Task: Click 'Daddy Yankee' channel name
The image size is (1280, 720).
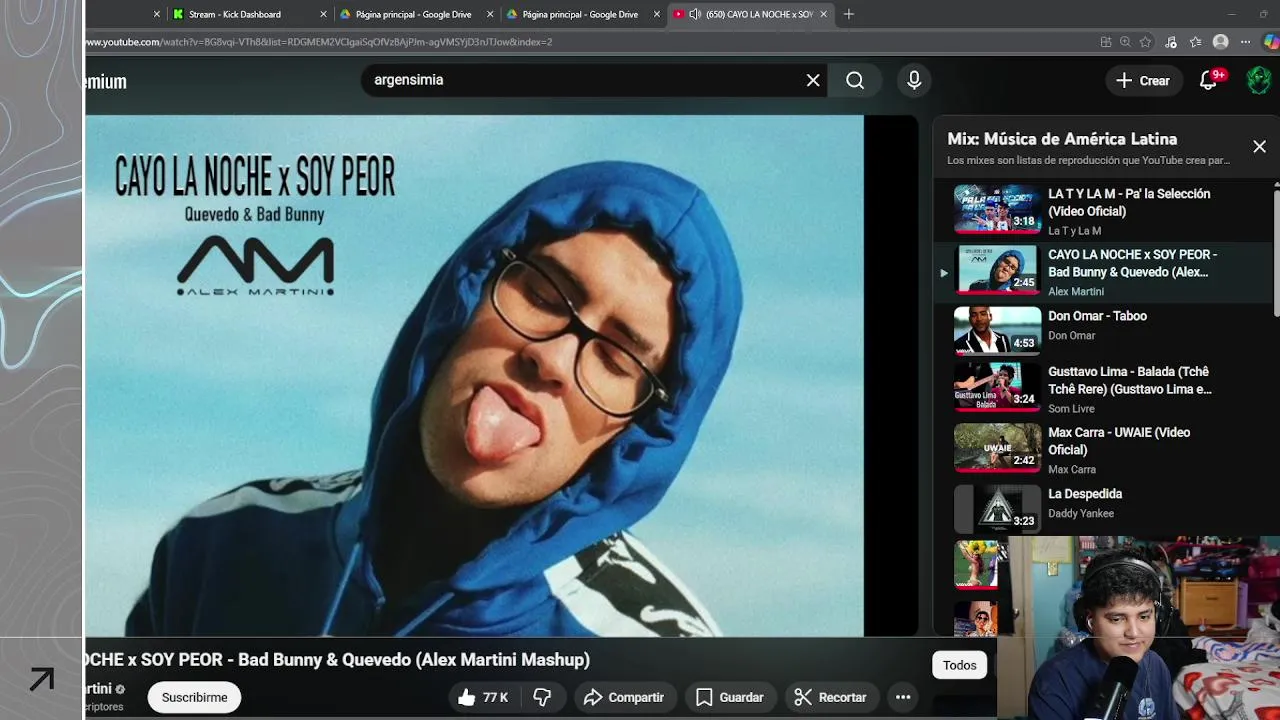Action: [1081, 514]
